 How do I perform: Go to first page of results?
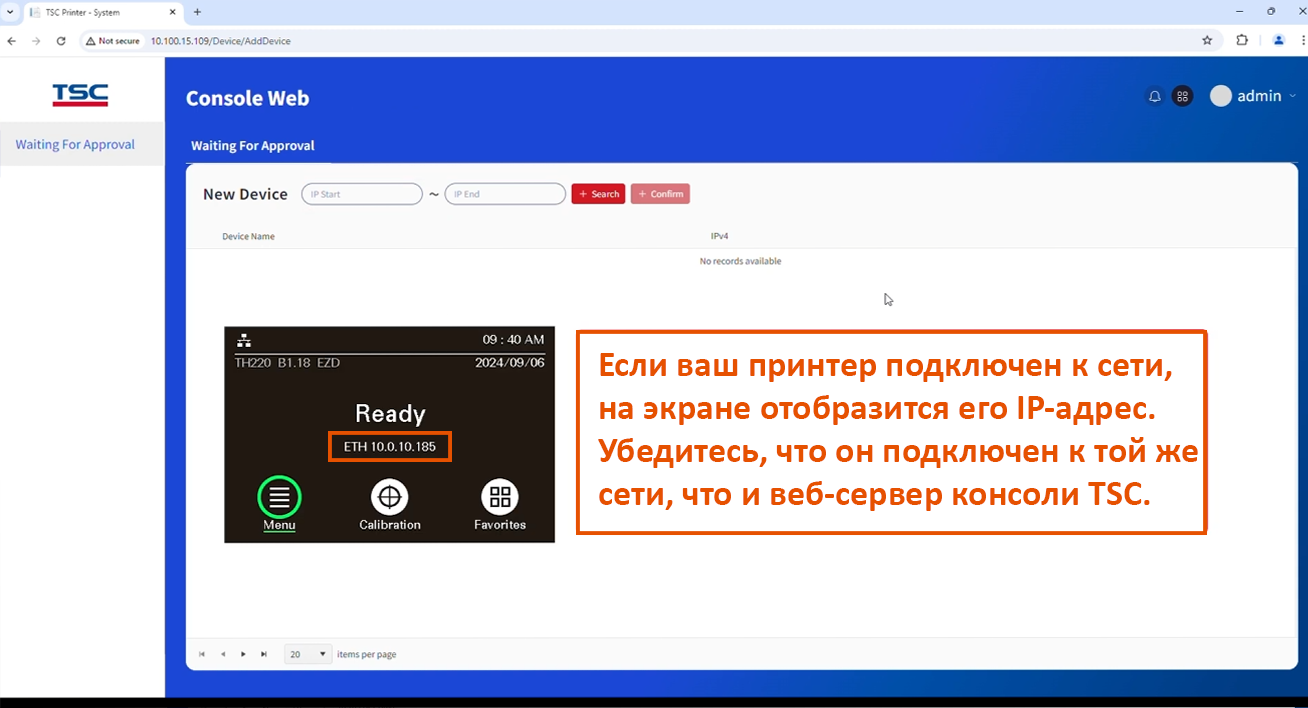(x=202, y=654)
